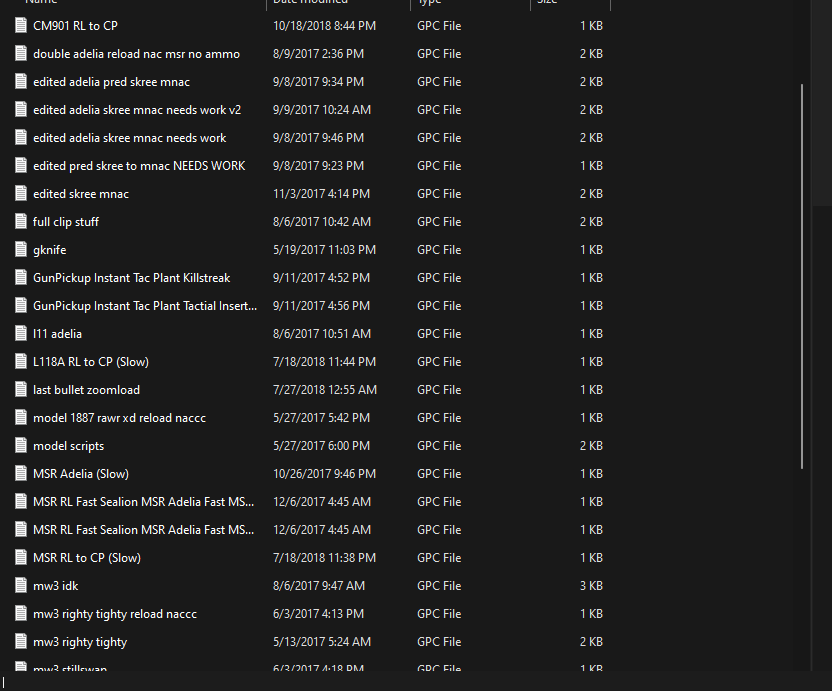Screen dimensions: 832x691
Task: Select the file name edited skree mnac
Action: (x=81, y=194)
